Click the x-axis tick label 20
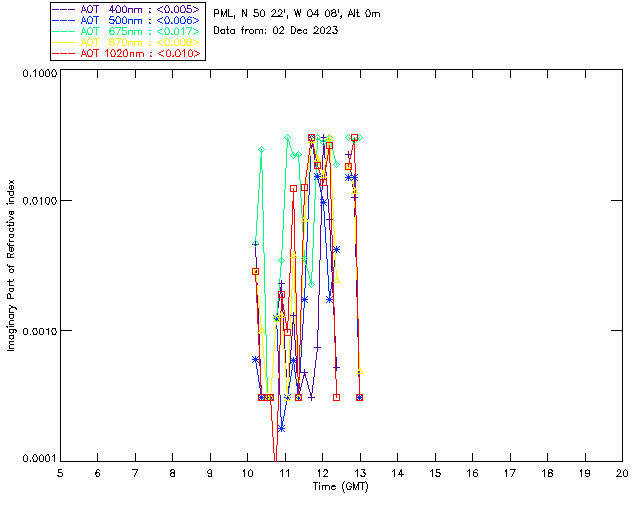The height and width of the screenshot is (512, 640). tap(622, 473)
